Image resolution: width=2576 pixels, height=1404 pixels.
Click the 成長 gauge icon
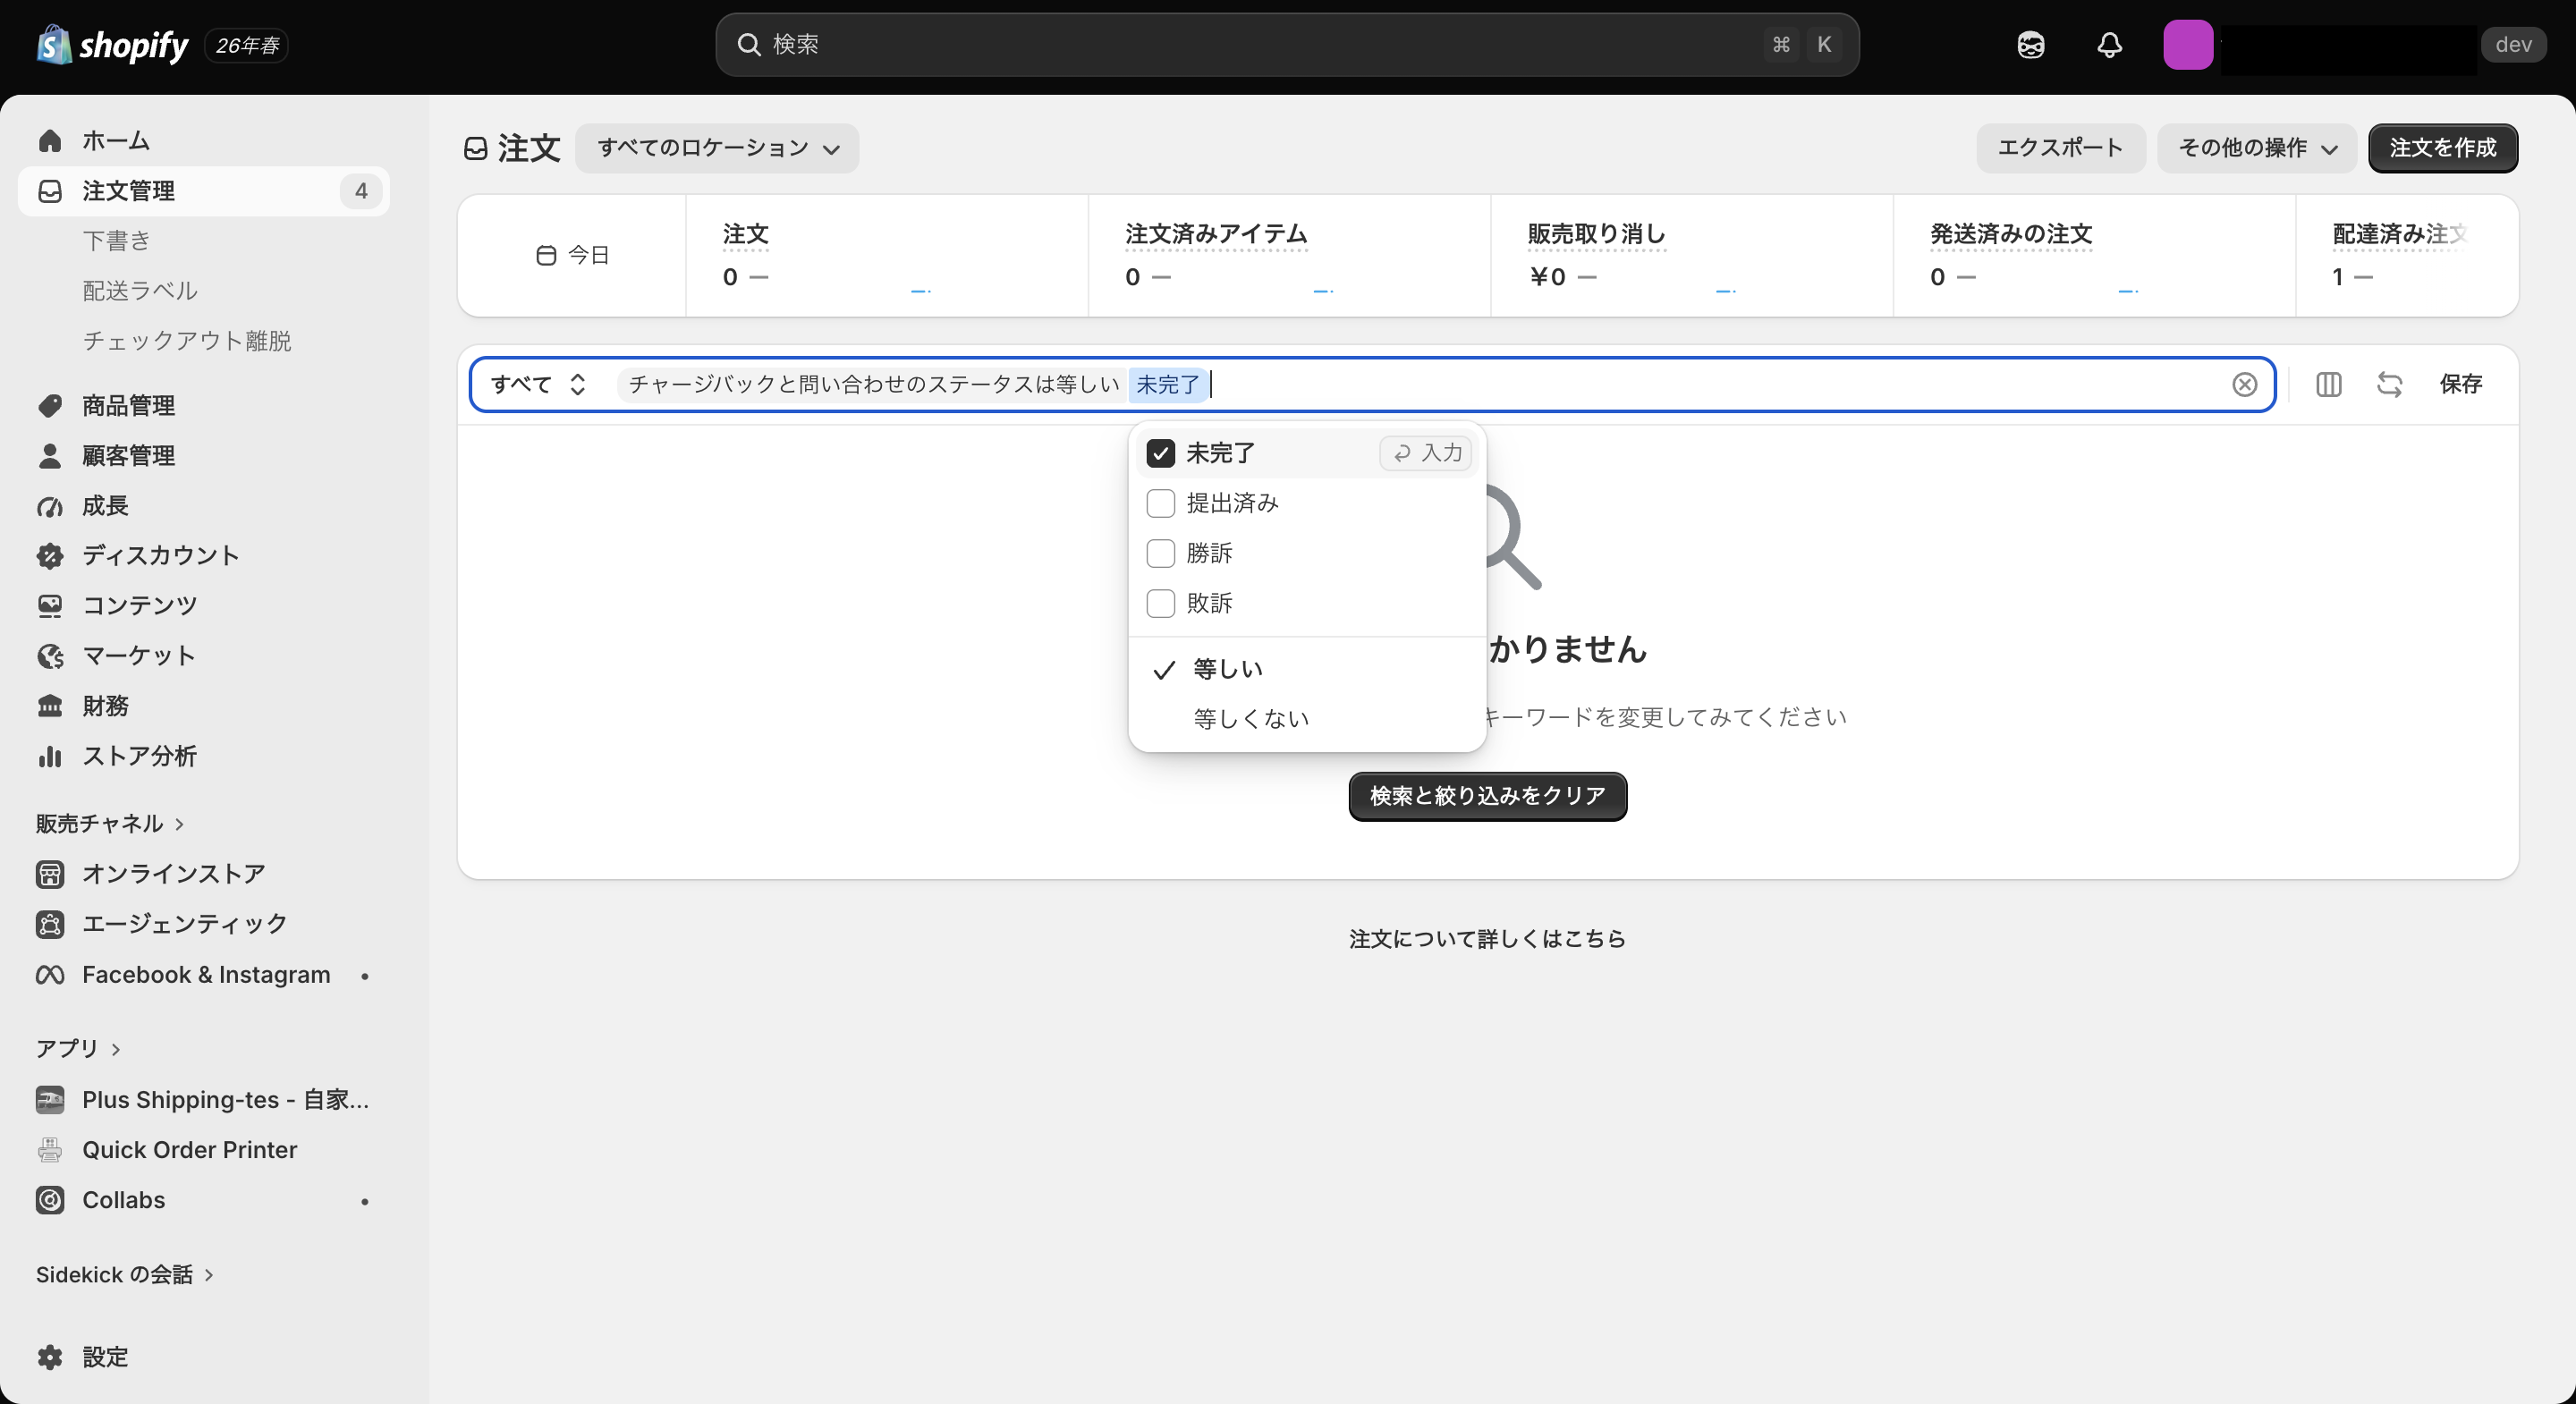[x=50, y=505]
